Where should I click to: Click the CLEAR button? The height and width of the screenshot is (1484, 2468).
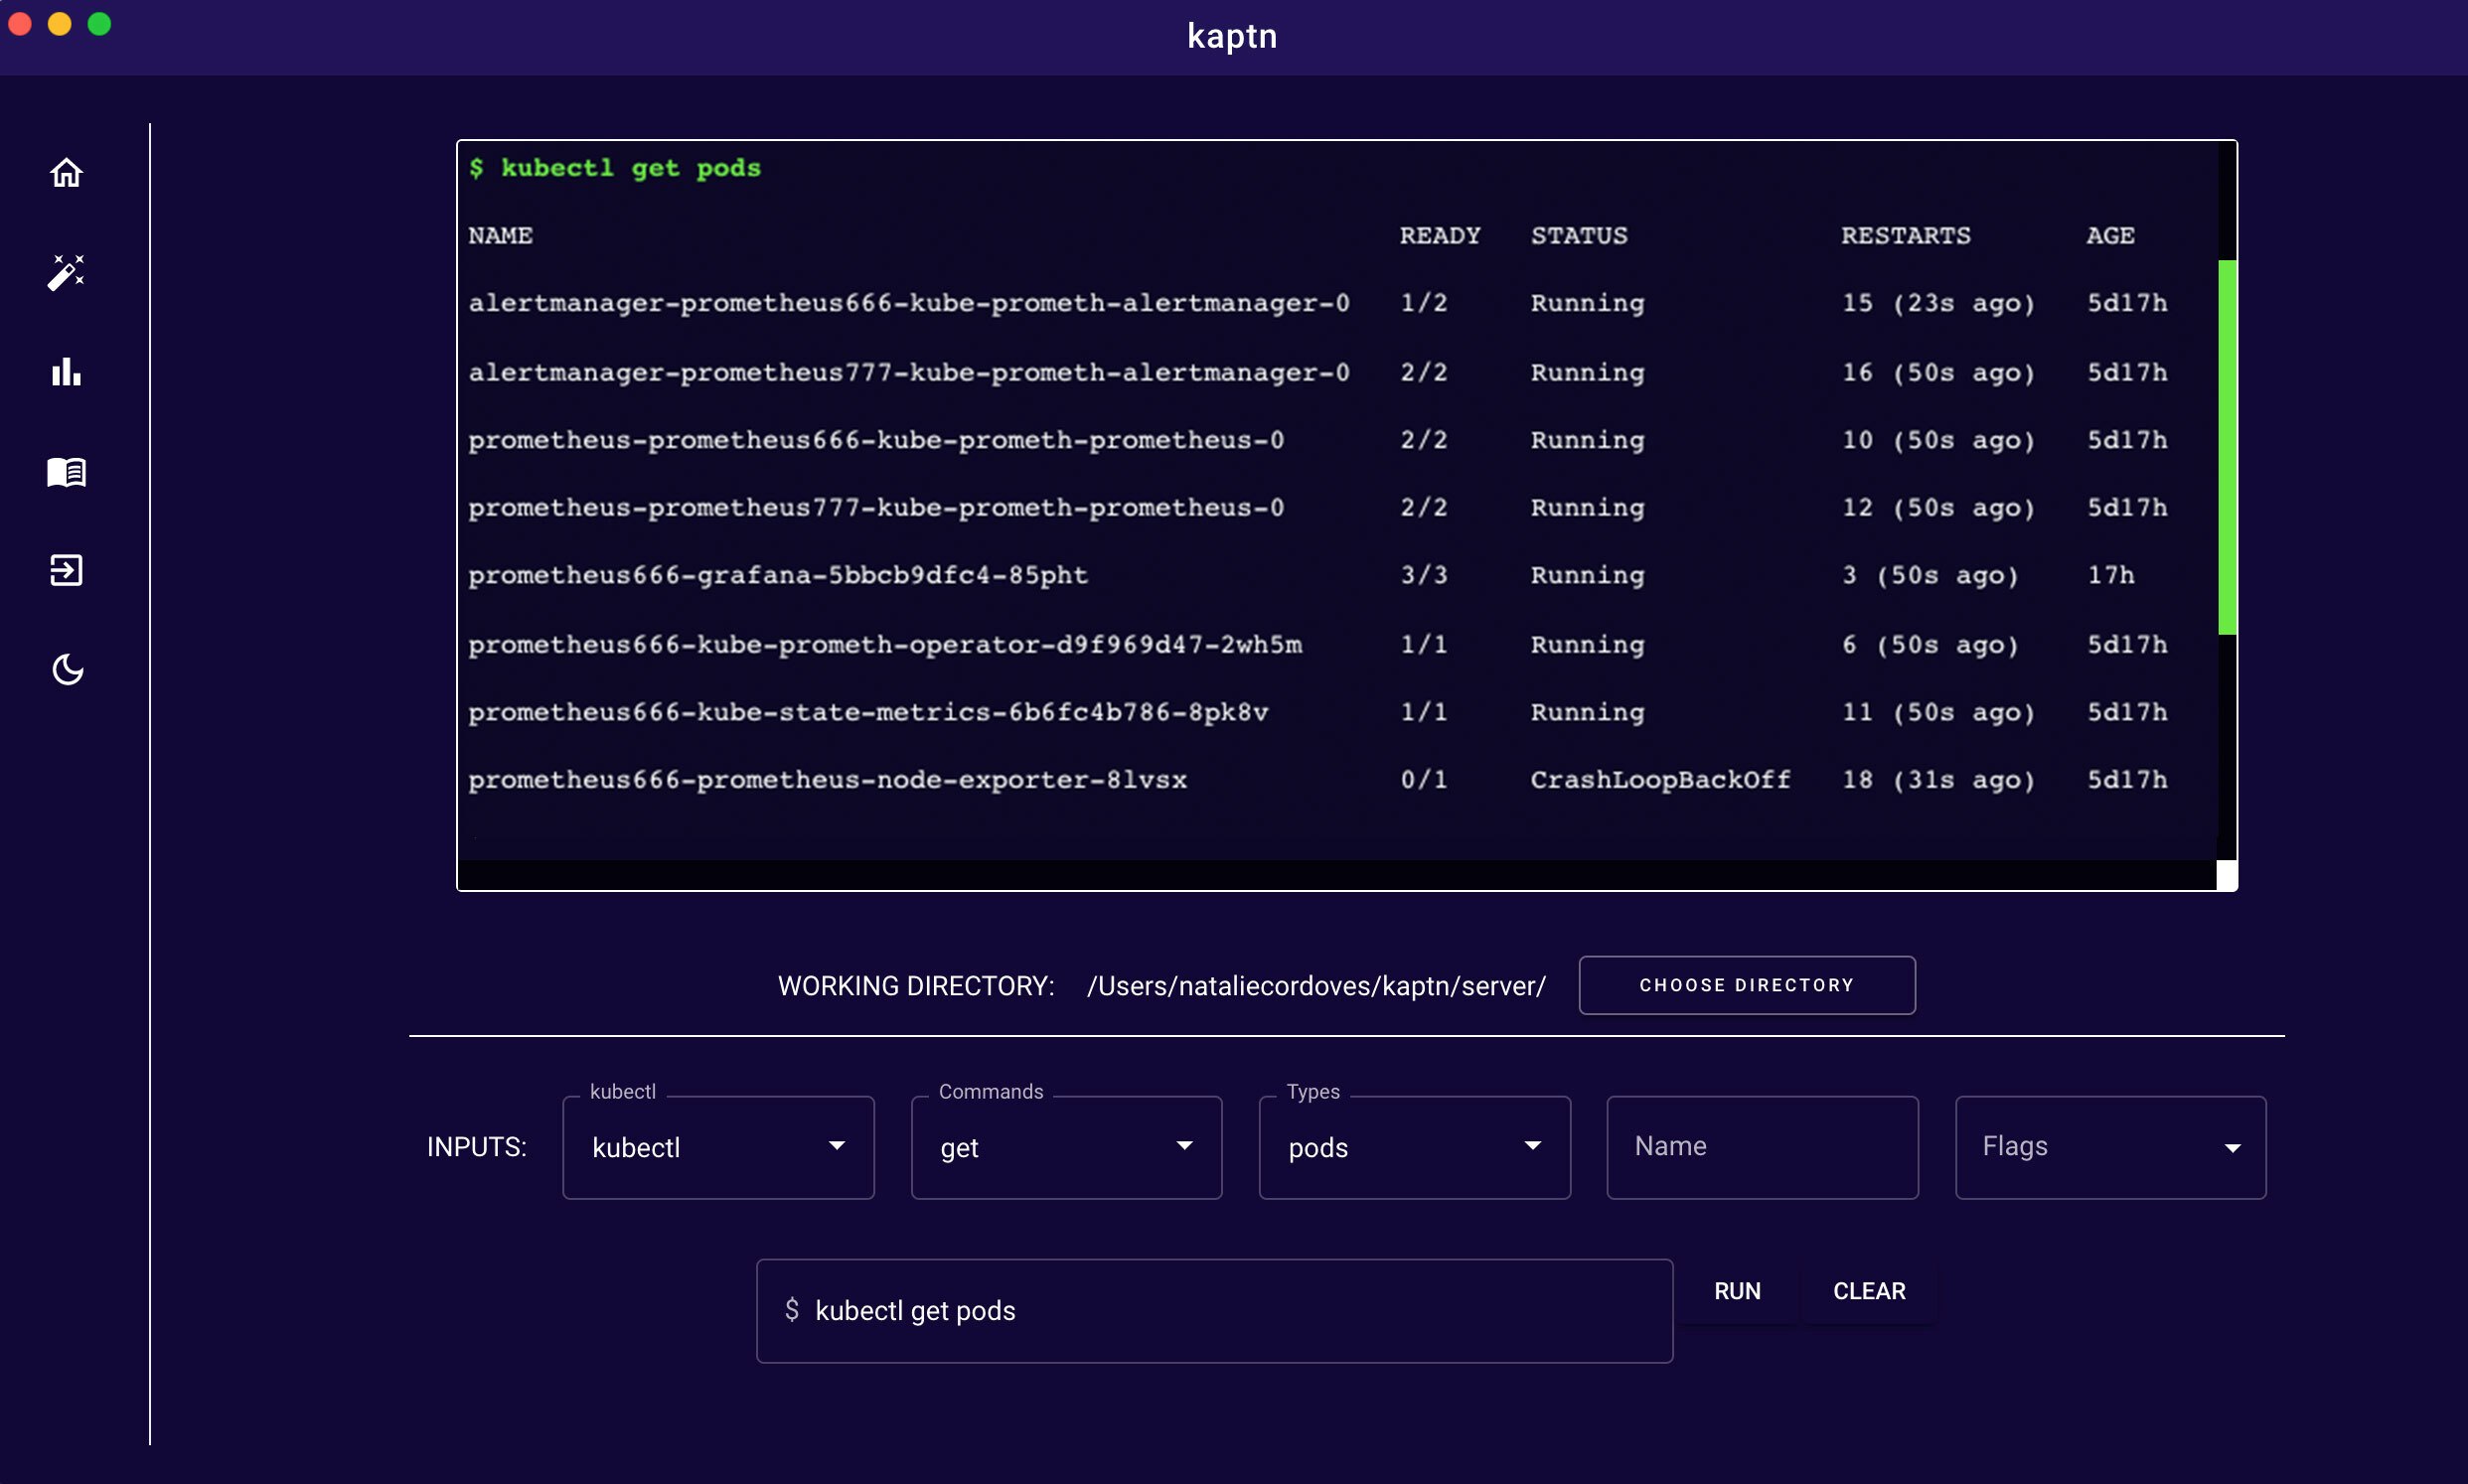pyautogui.click(x=1869, y=1291)
